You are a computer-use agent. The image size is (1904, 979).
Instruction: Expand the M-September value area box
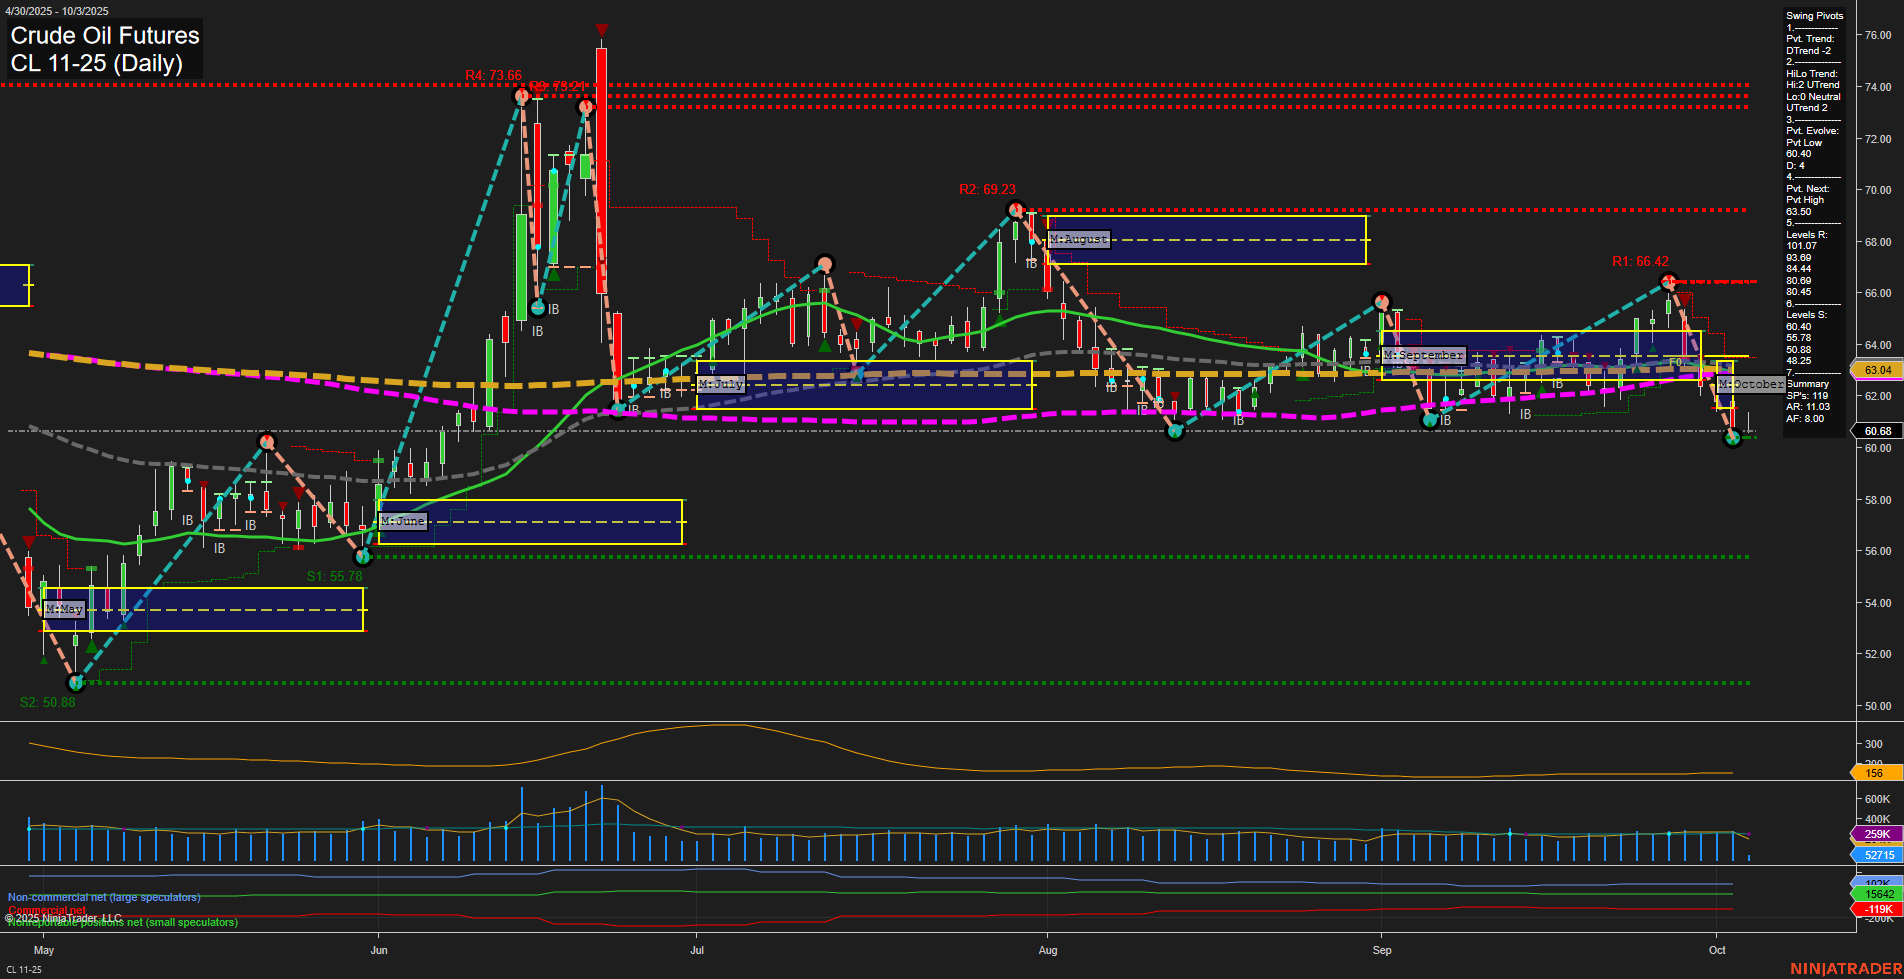click(1423, 354)
